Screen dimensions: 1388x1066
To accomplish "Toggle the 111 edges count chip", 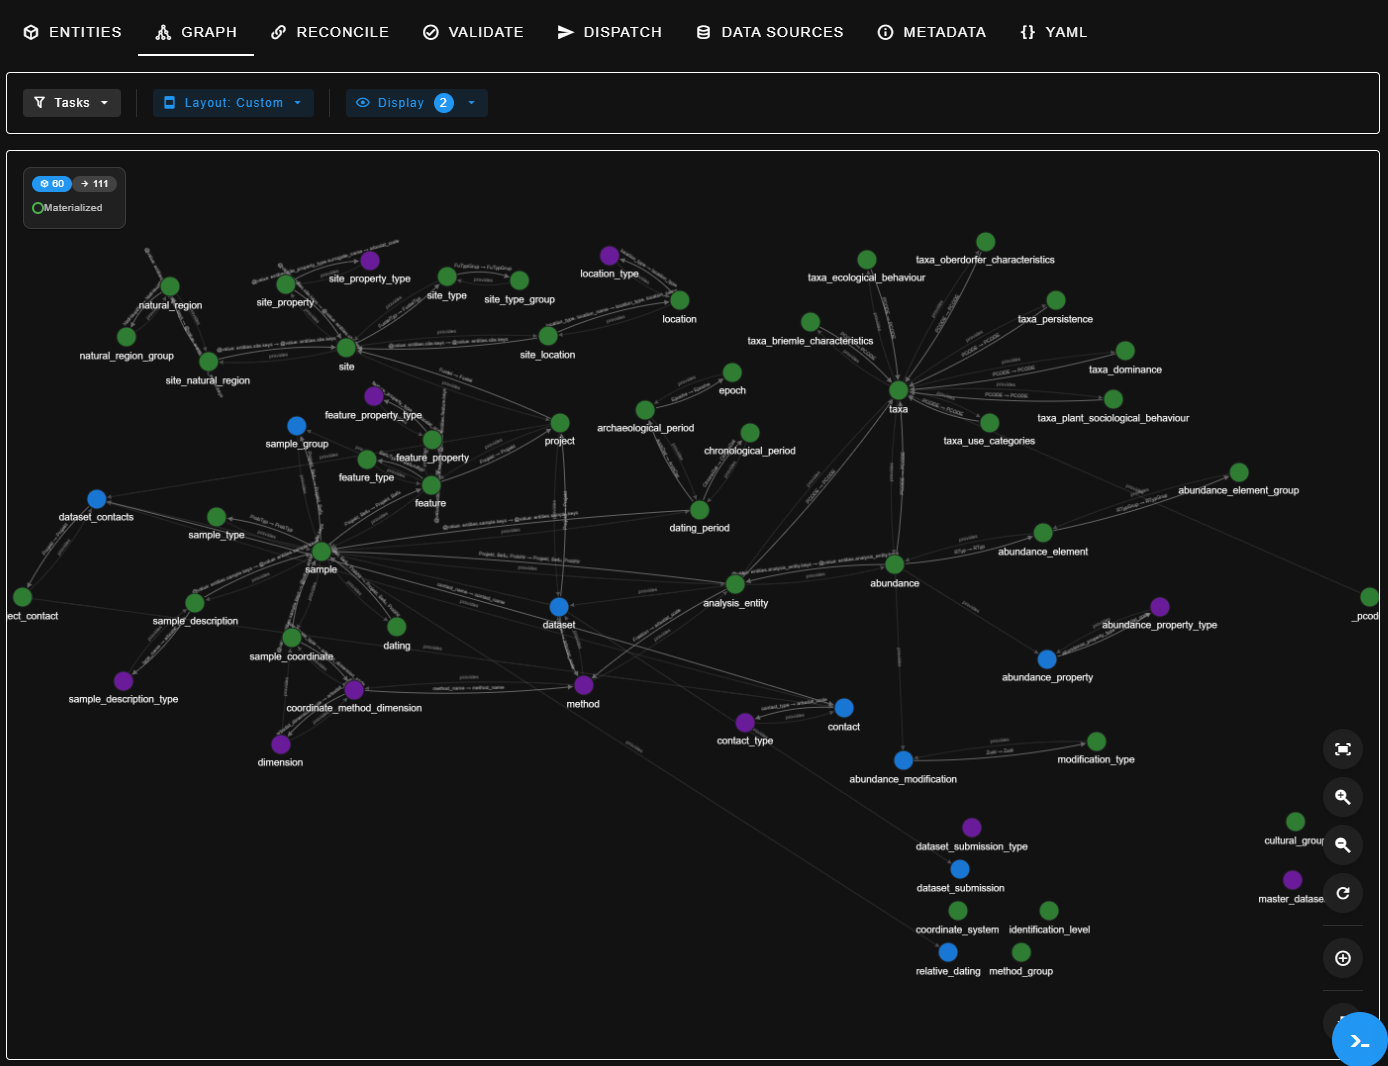I will pos(95,184).
